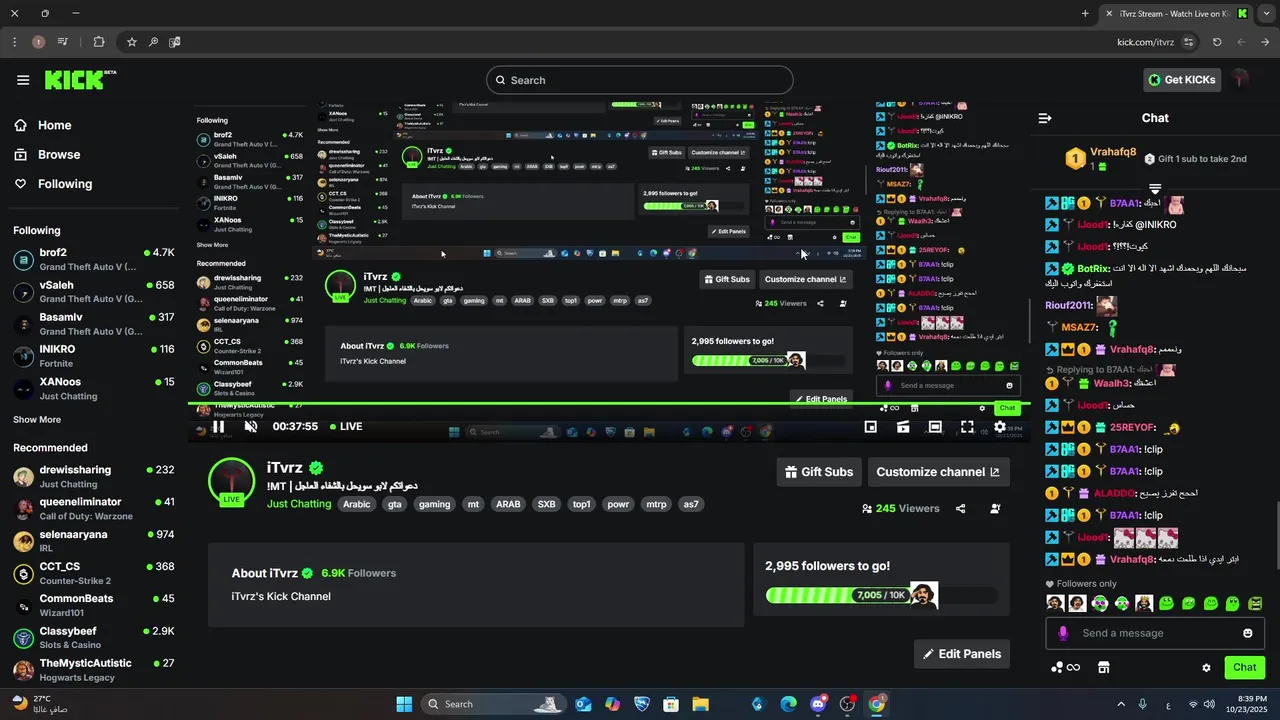Select the gaming tag
Screen dimensions: 1280x720
pos(434,504)
